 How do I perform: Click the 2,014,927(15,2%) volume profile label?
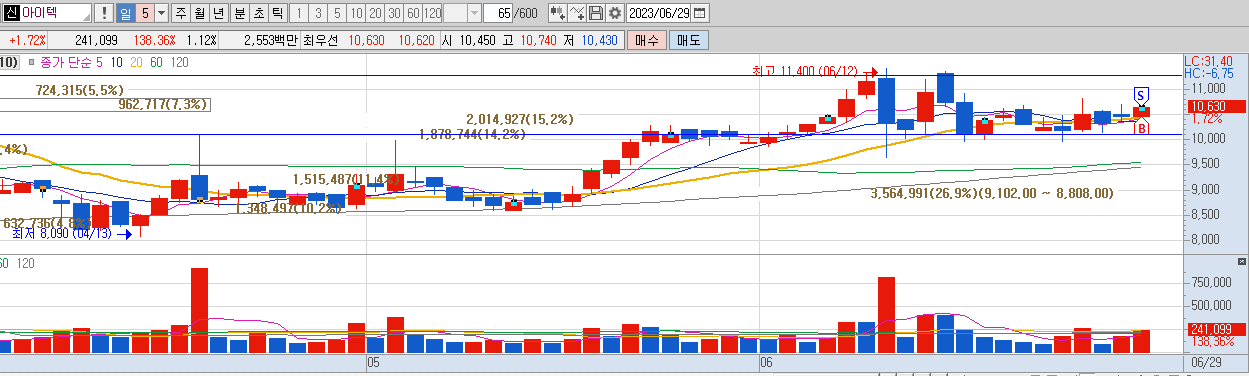(x=520, y=119)
